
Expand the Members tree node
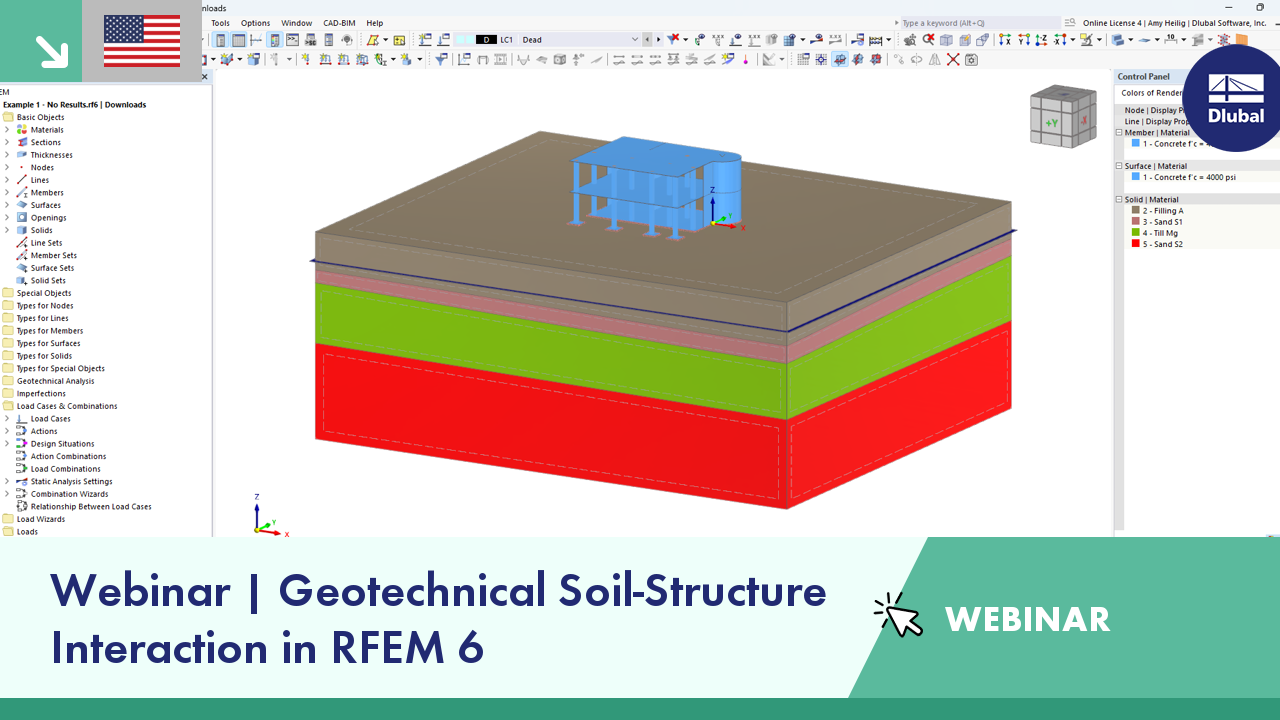[x=8, y=192]
